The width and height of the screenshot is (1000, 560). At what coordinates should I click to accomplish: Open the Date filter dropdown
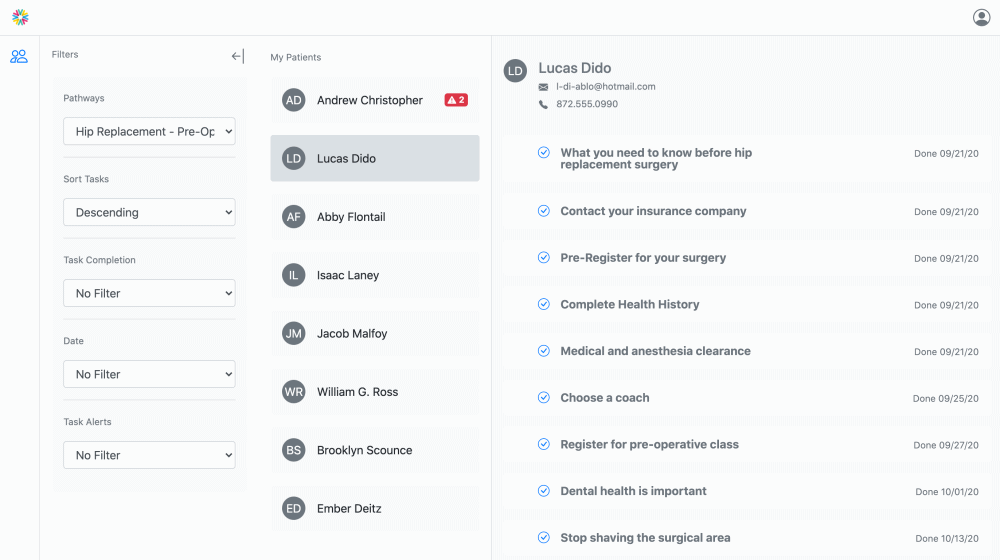pos(149,374)
